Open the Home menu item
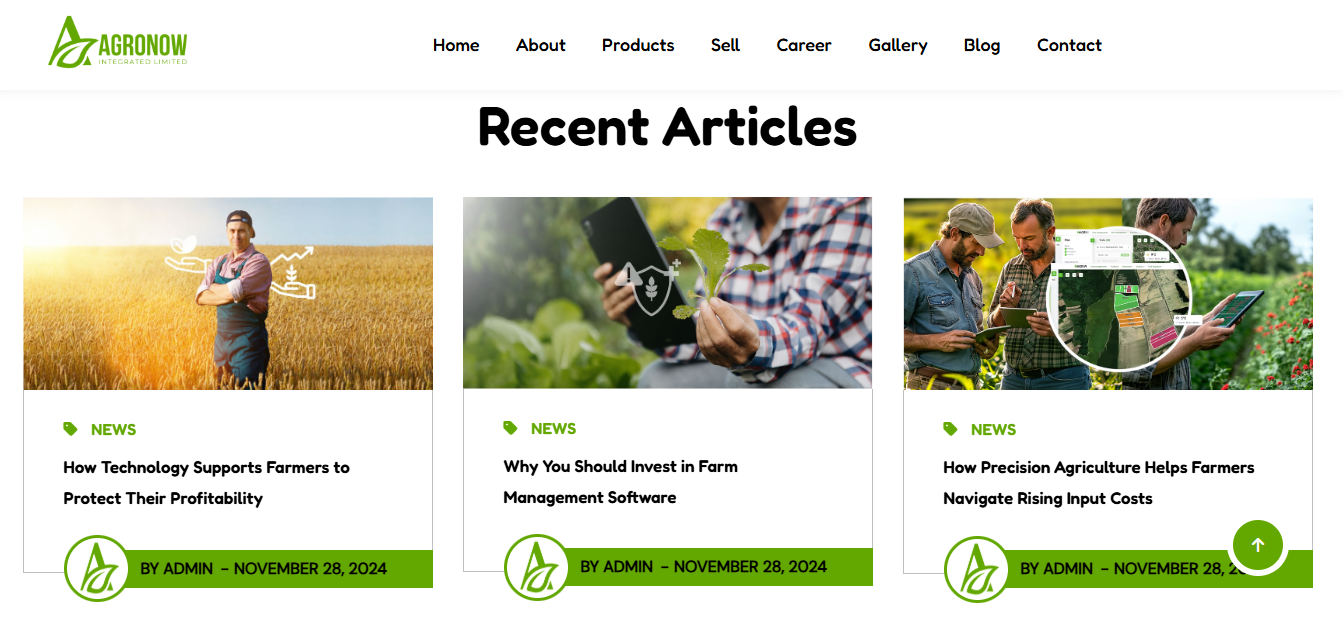Viewport: 1343px width, 628px height. click(456, 45)
